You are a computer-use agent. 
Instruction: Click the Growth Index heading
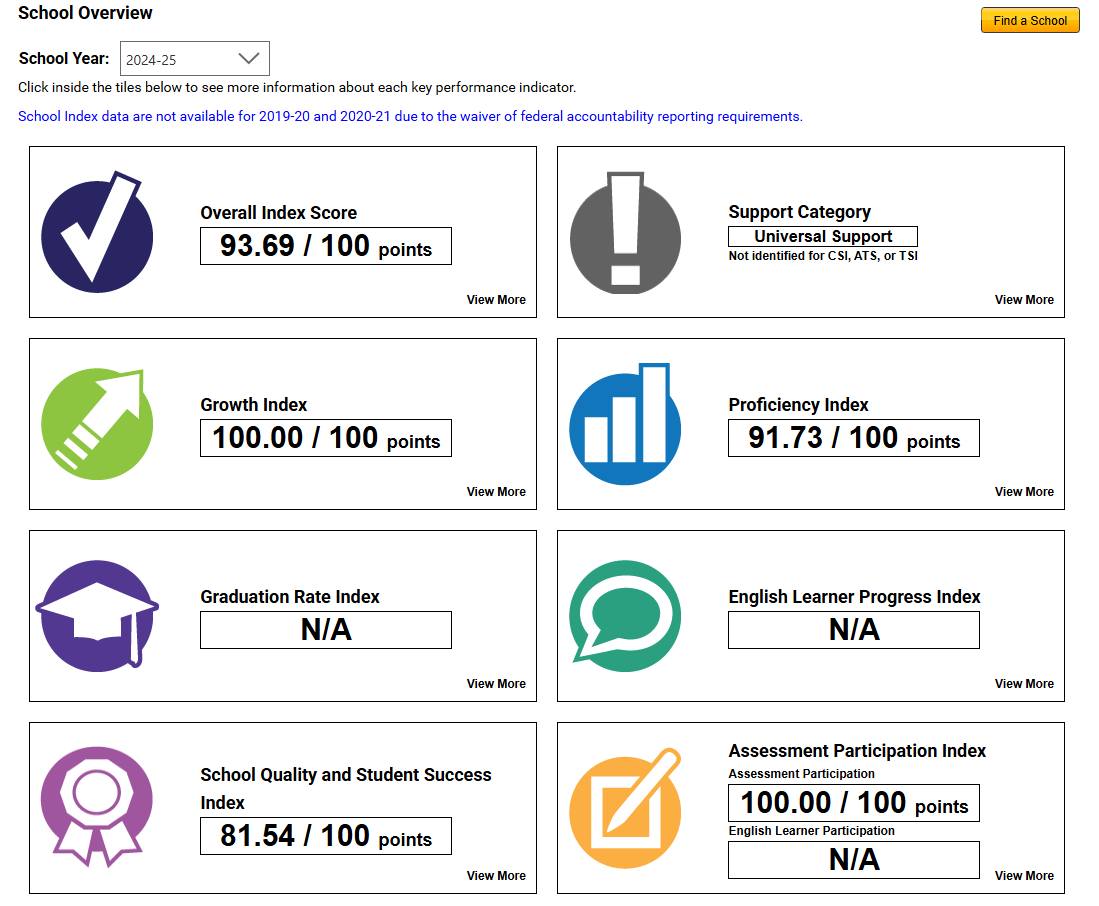254,404
